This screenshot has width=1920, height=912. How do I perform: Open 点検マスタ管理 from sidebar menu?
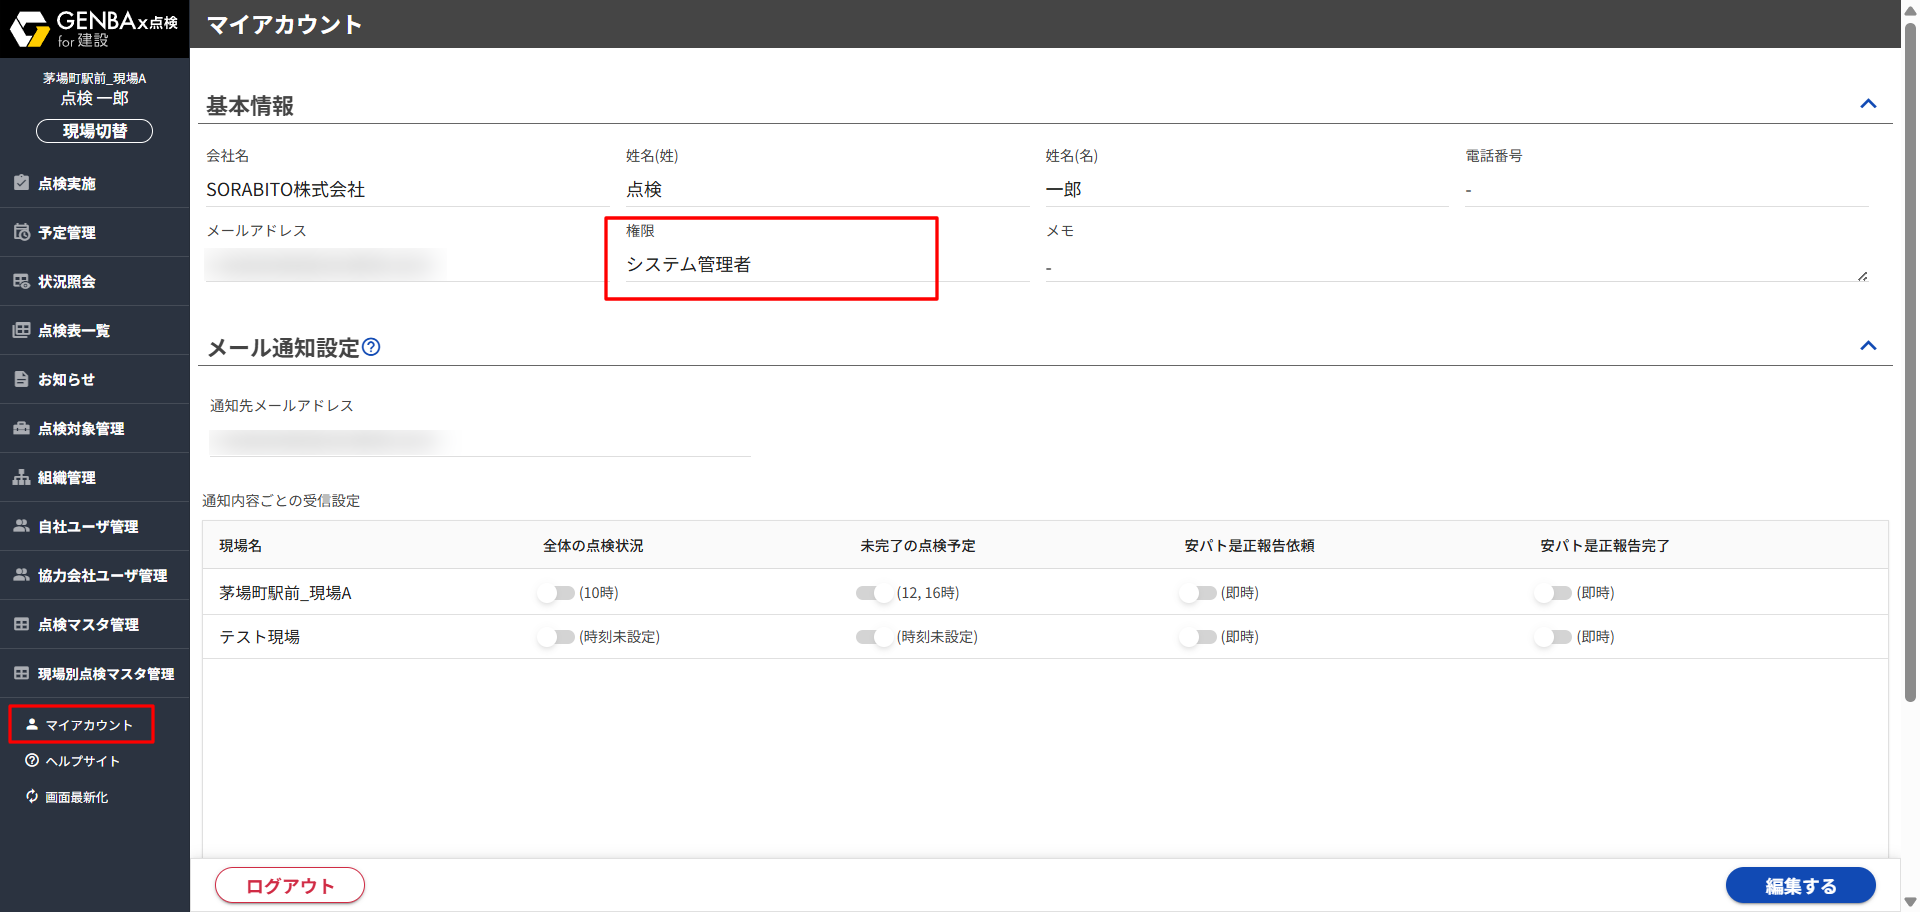click(x=88, y=624)
